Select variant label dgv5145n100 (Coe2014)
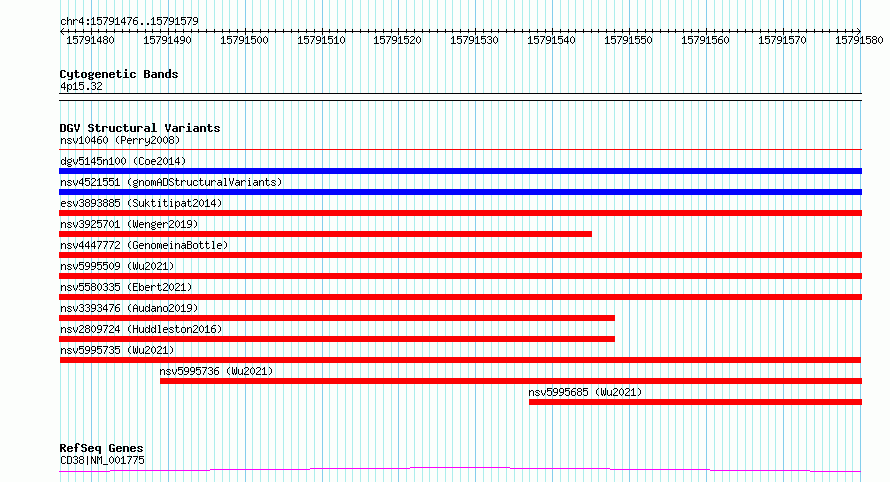This screenshot has width=890, height=482. (123, 161)
